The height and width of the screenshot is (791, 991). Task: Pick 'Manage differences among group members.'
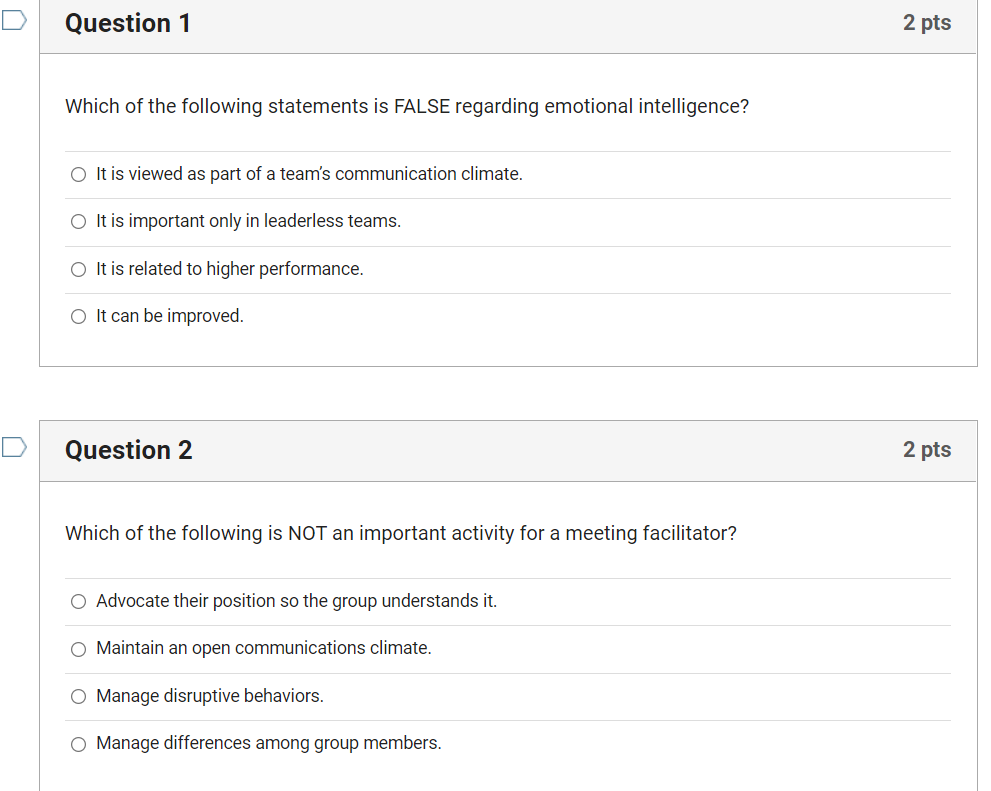point(78,744)
